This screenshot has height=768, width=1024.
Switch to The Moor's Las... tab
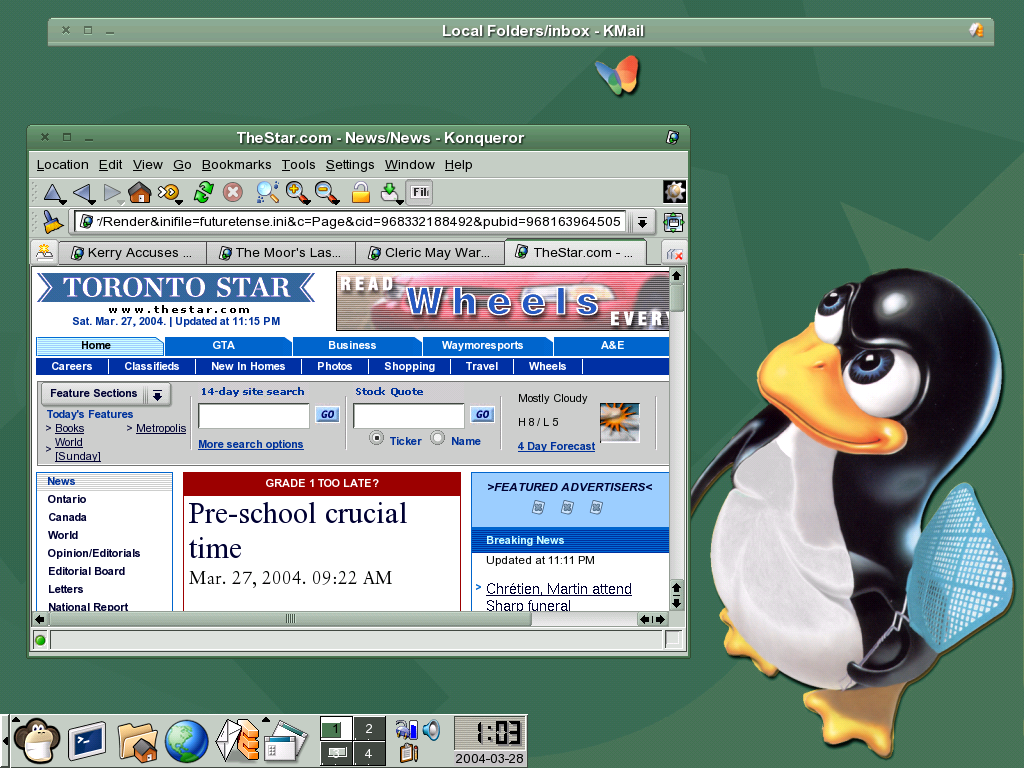click(281, 253)
